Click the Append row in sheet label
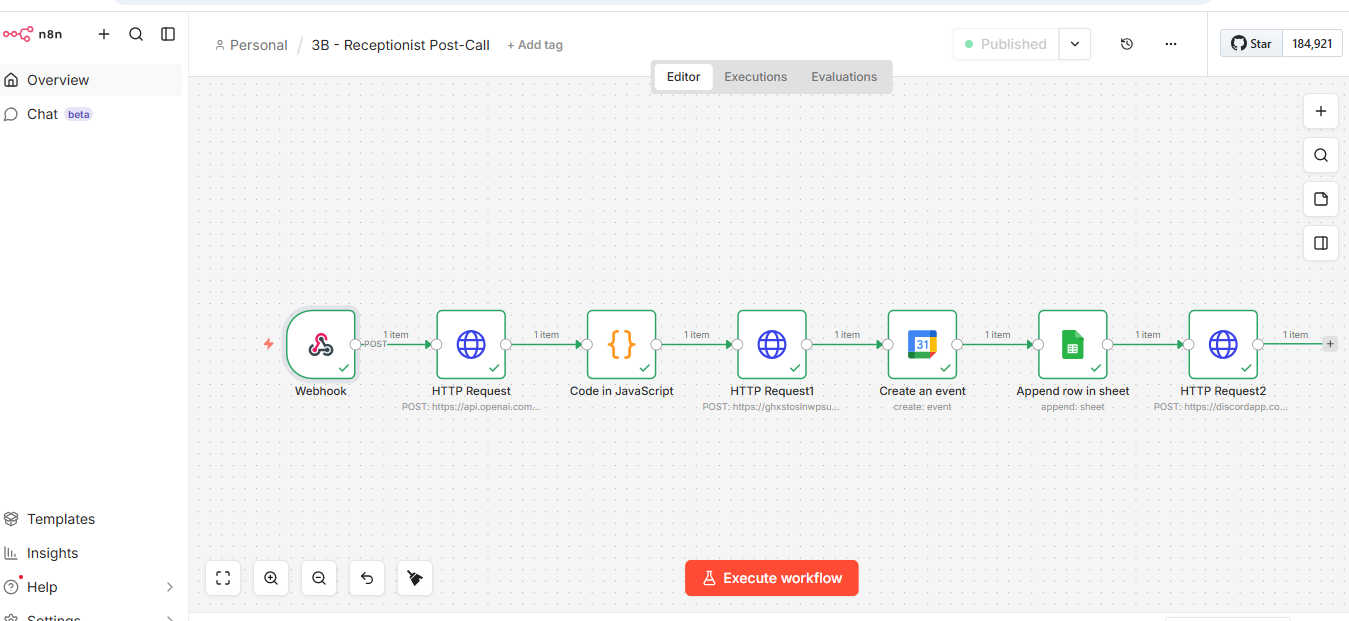This screenshot has width=1349, height=621. 1073,391
